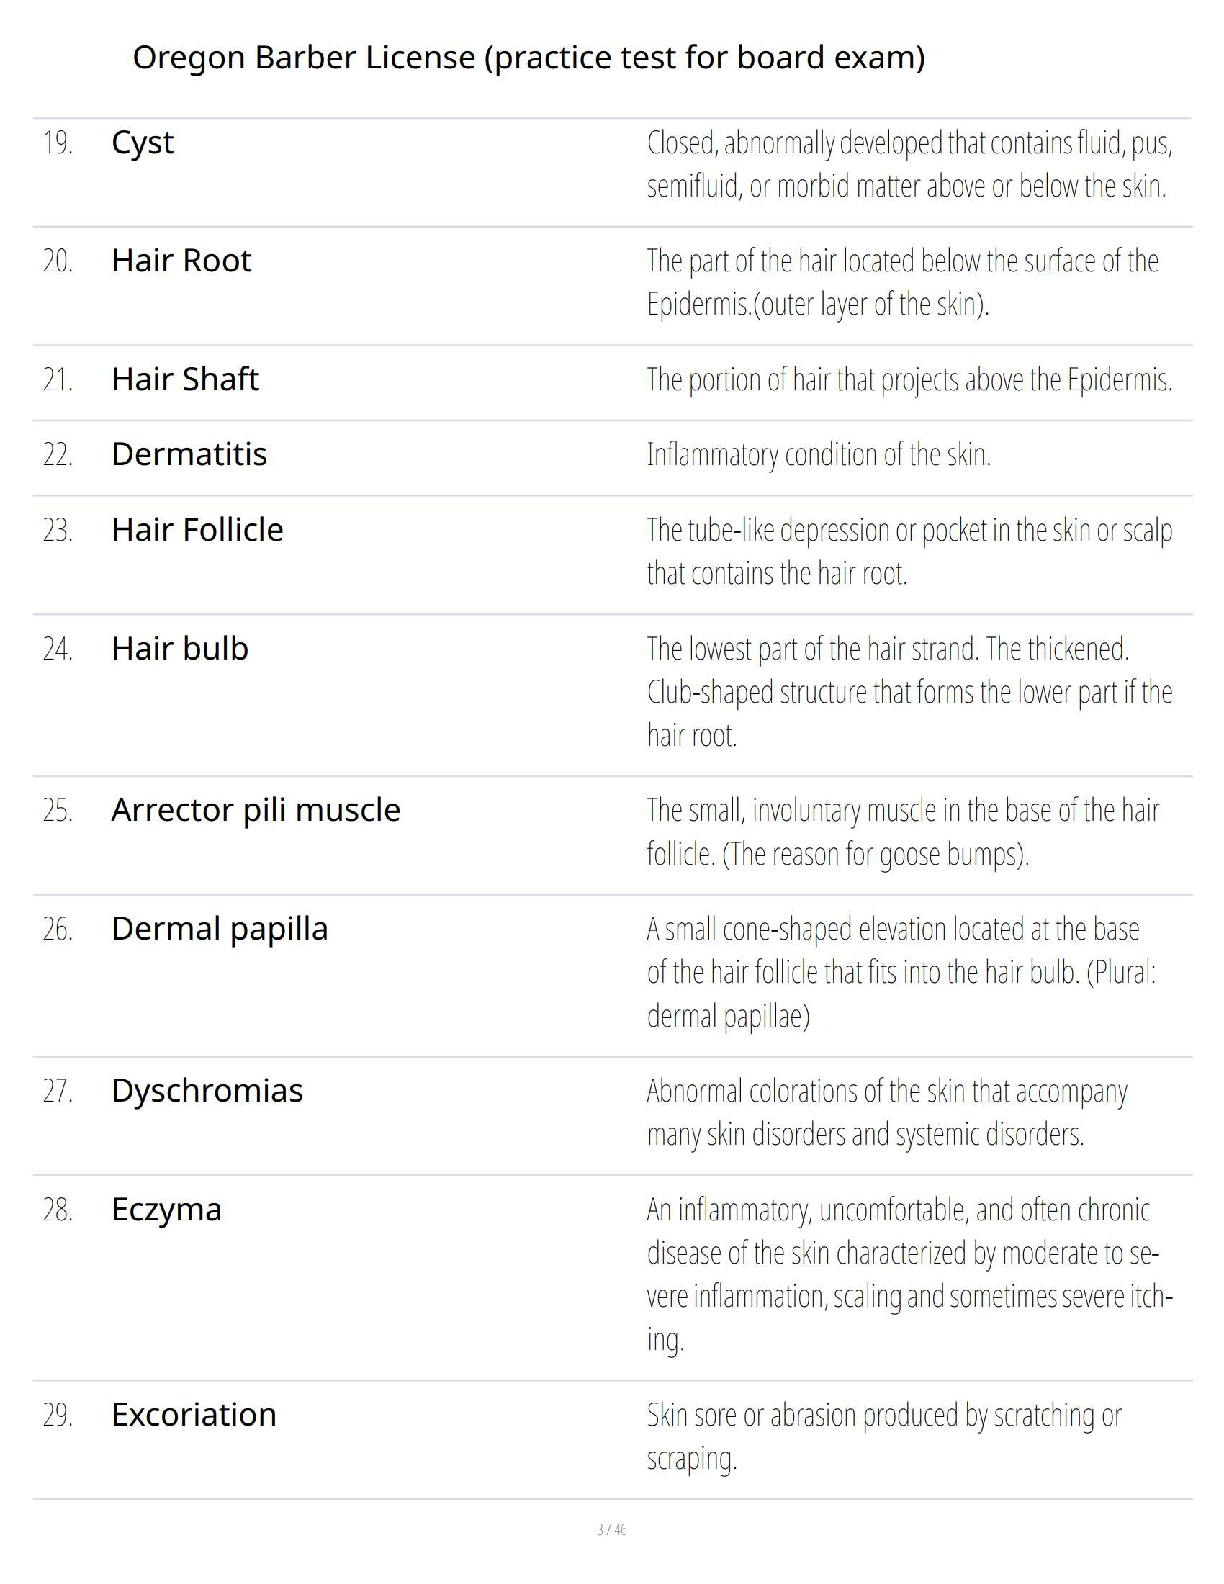
Task: Click the definition 'Skin sore or abrasion'
Action: [884, 1436]
